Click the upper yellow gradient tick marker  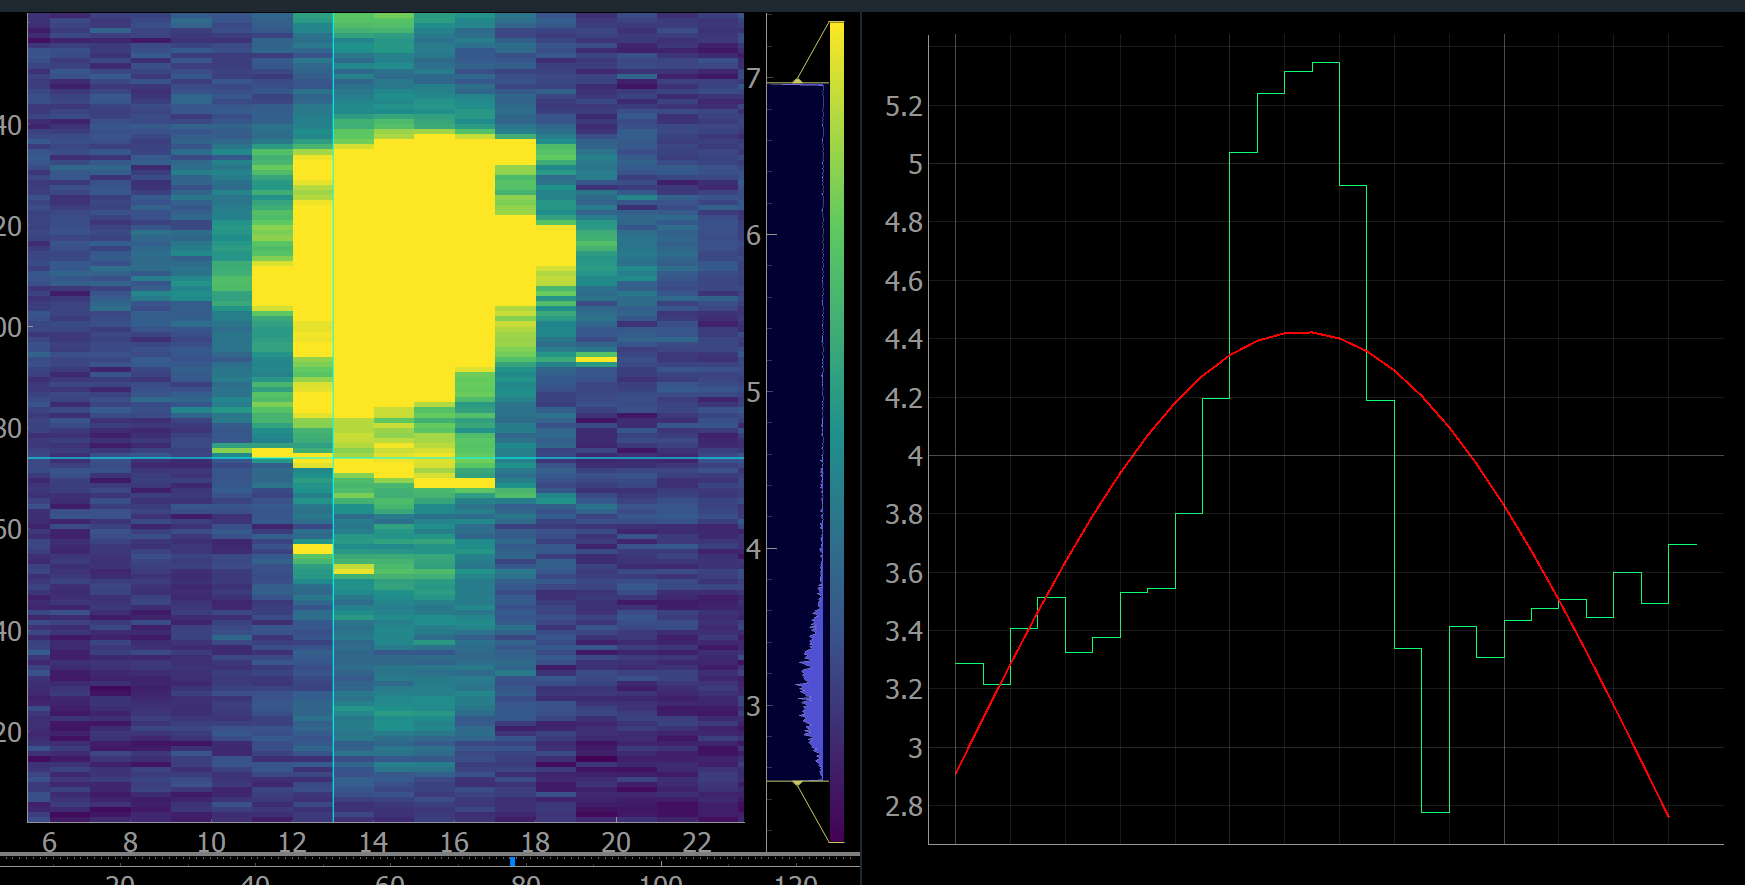(x=797, y=80)
